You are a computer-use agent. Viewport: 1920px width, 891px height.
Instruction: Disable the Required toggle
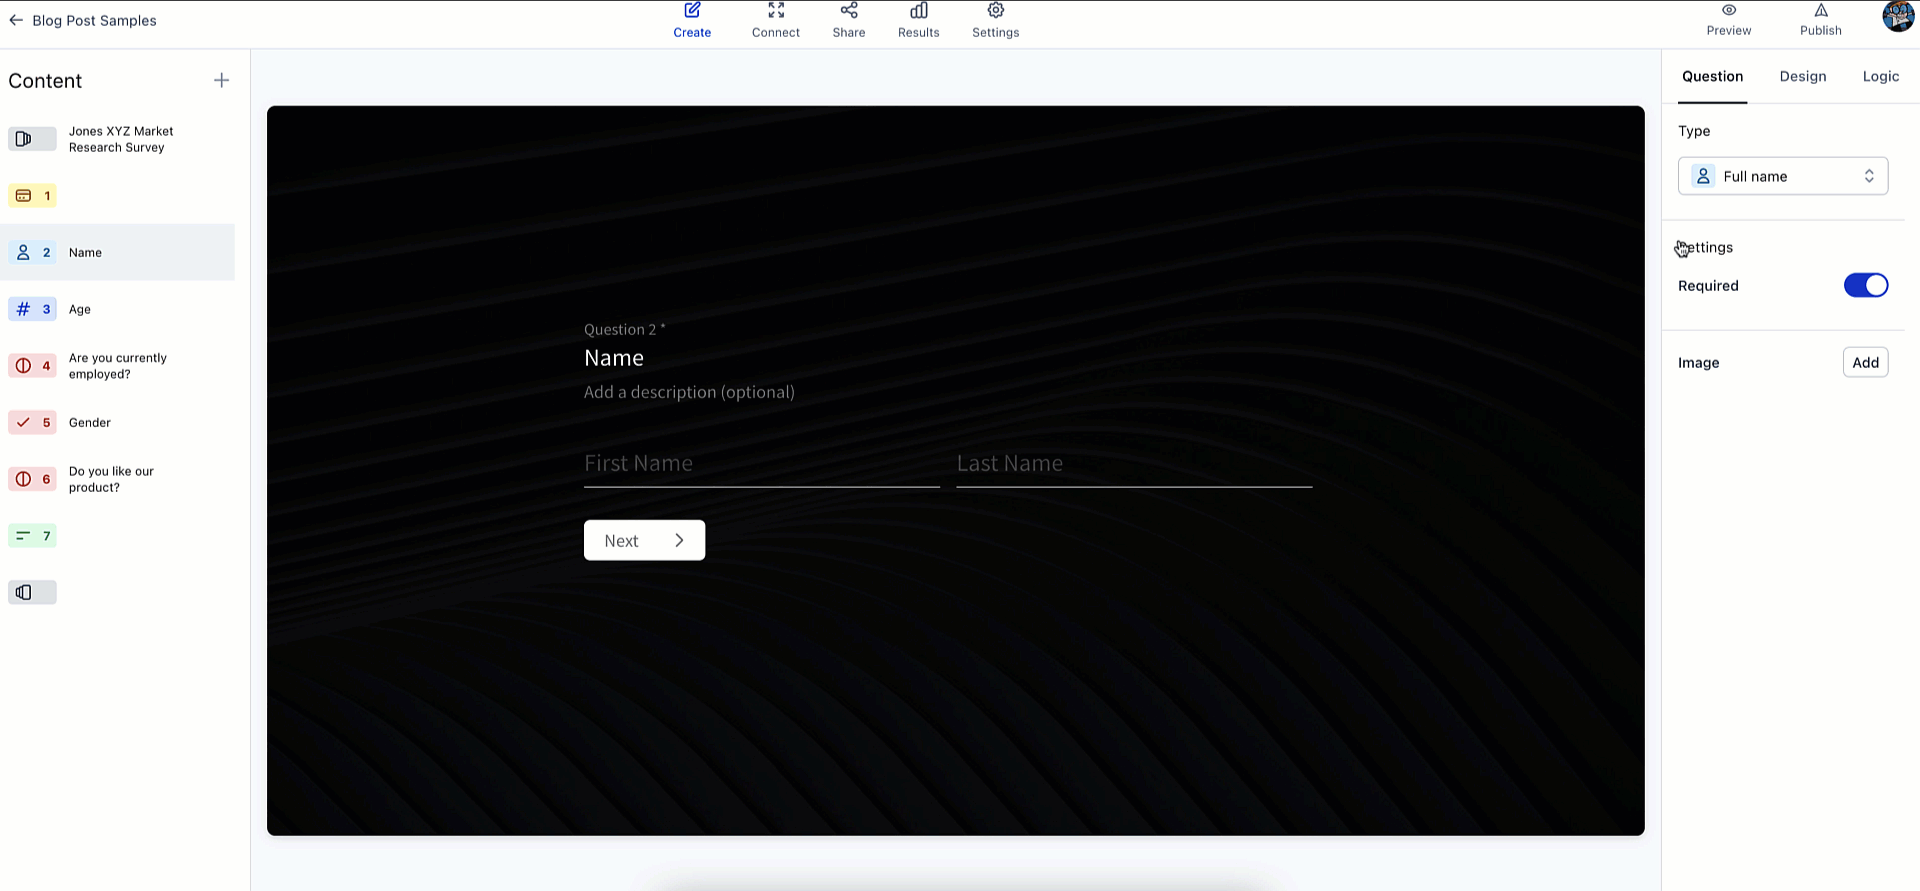pyautogui.click(x=1865, y=285)
